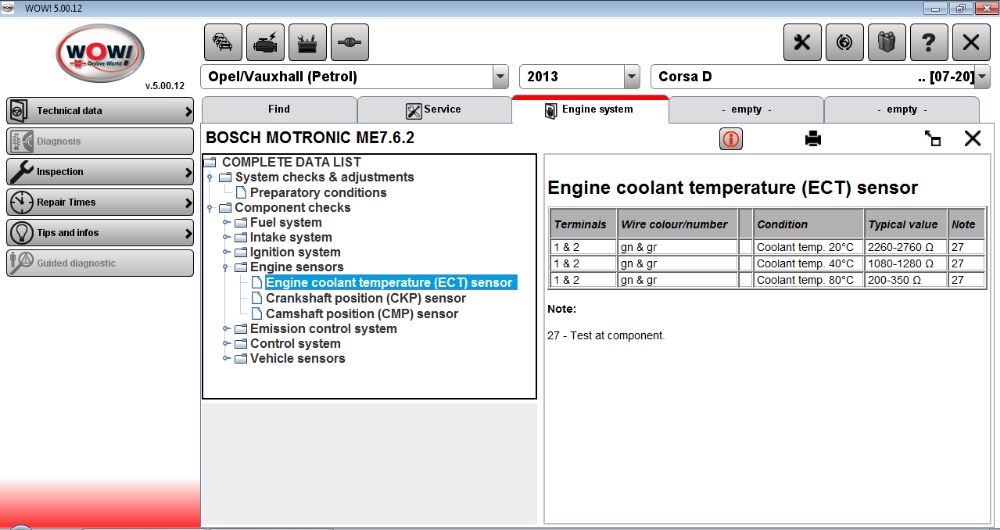Expand the Intake system folder
Screen dimensions: 1000x530
[226, 237]
